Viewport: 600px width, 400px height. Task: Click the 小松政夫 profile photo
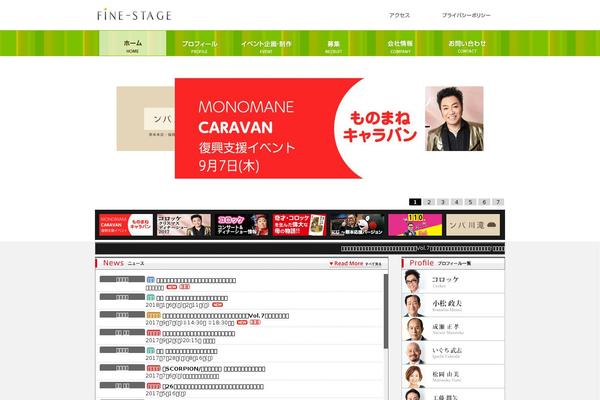point(414,305)
